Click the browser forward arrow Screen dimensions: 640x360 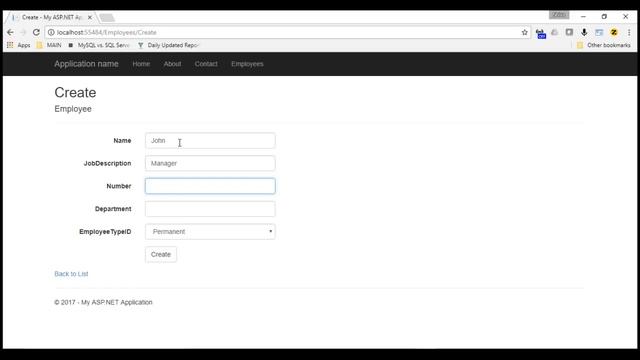click(x=23, y=32)
